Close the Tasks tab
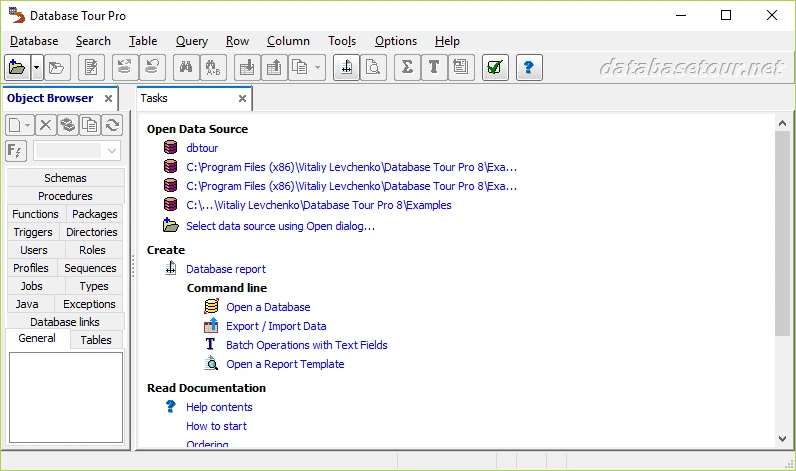 pos(242,98)
